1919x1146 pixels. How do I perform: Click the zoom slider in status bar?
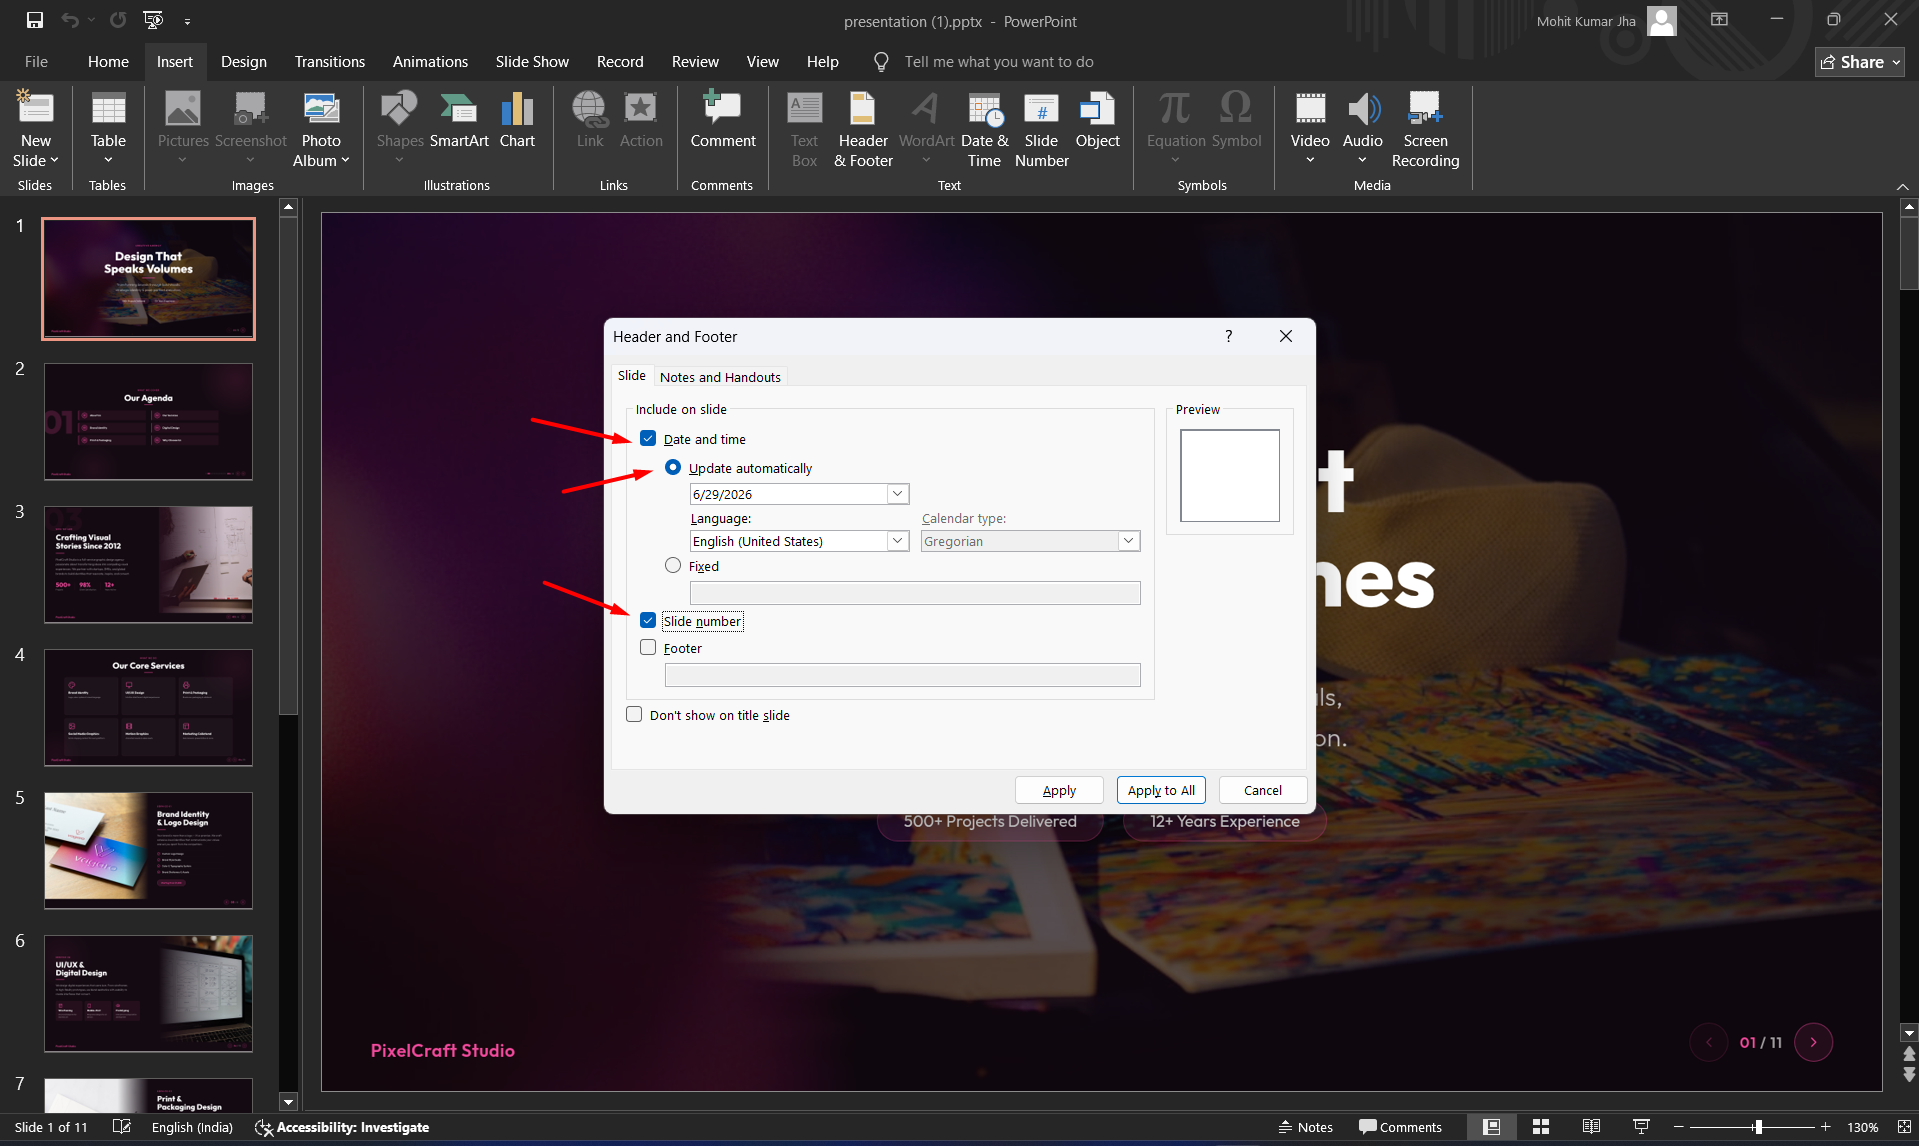[1757, 1127]
